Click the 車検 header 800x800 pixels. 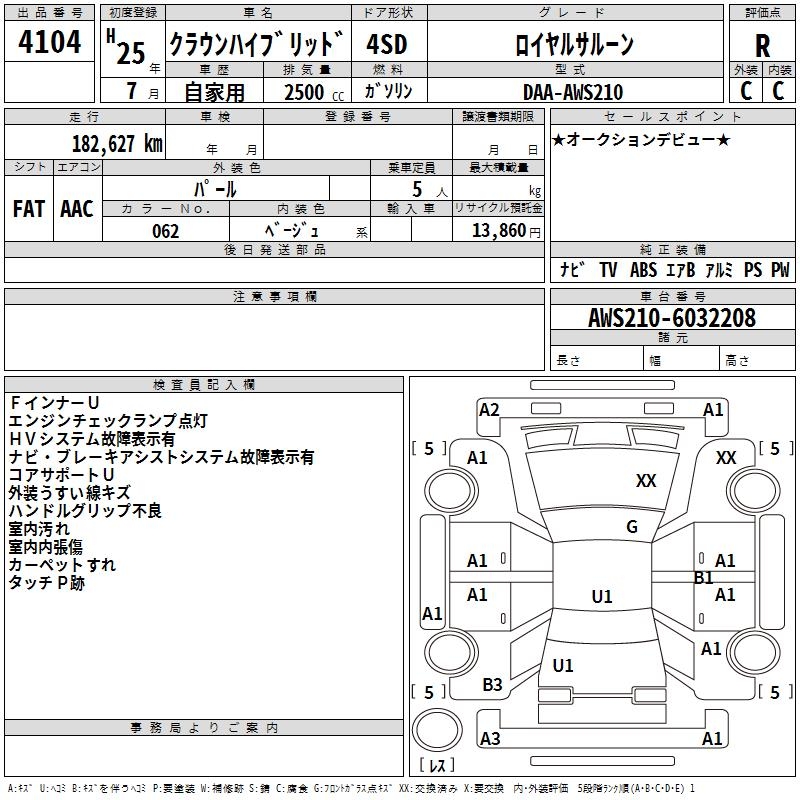point(215,116)
